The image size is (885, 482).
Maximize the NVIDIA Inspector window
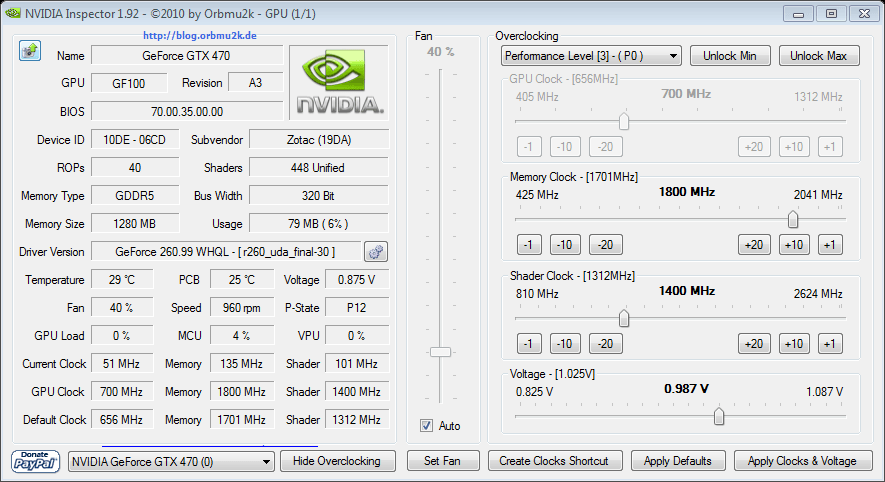831,14
